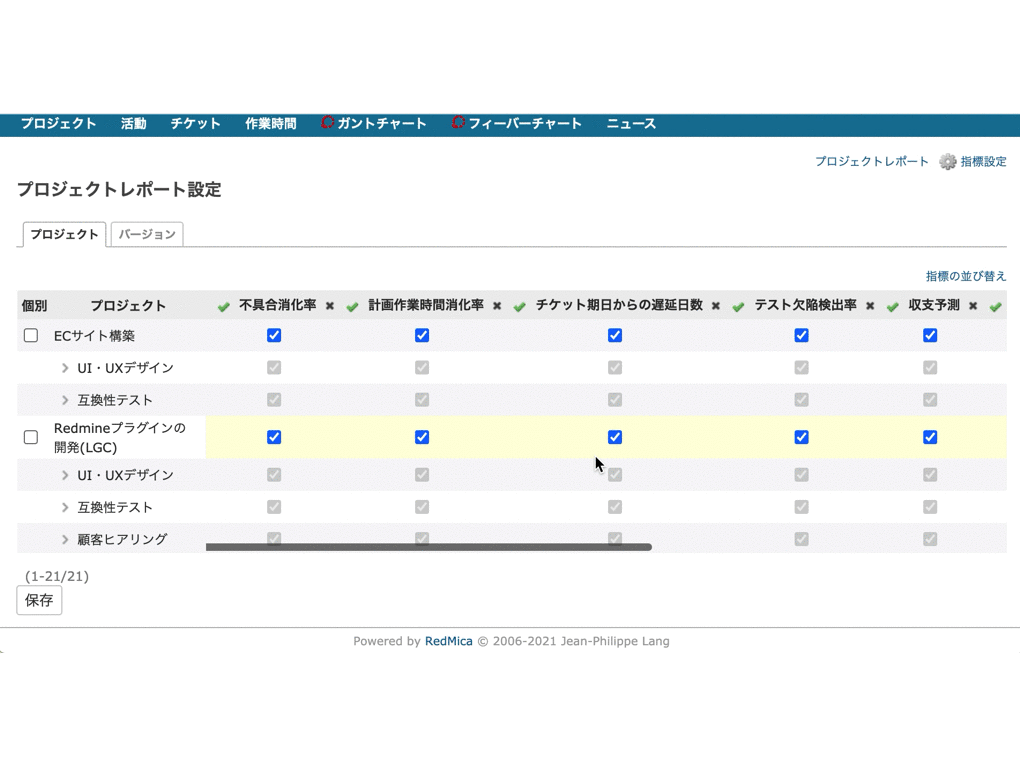1020x765 pixels.
Task: Expand first UI・UXデザイン under ECサイト構築
Action: coord(64,368)
